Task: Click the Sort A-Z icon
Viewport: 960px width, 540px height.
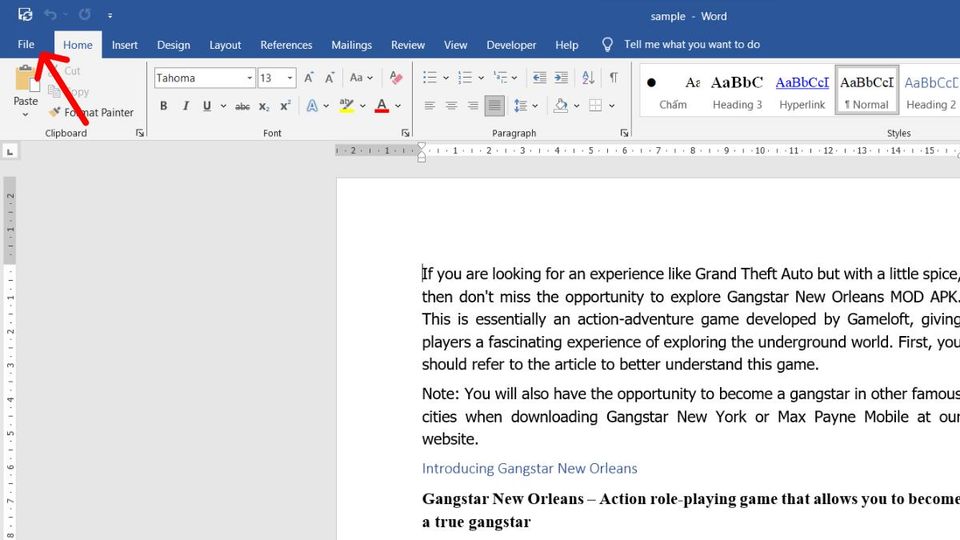Action: 588,78
